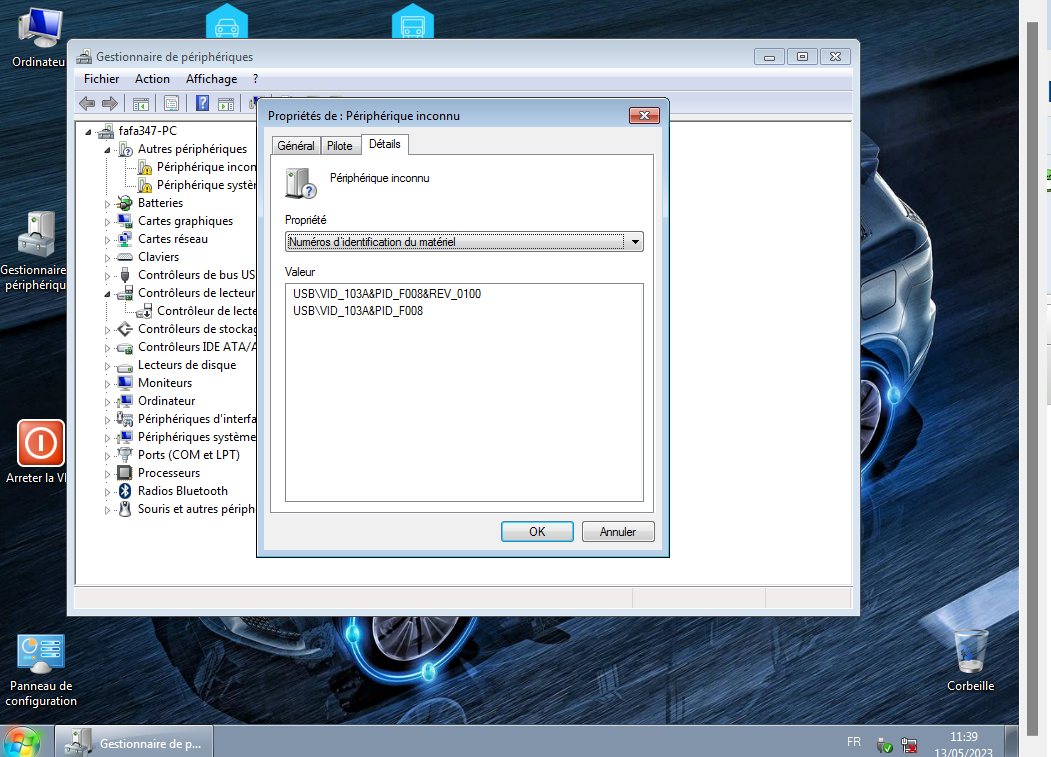Image resolution: width=1051 pixels, height=757 pixels.
Task: Click the blue car icon on the desktop
Action: tap(227, 21)
